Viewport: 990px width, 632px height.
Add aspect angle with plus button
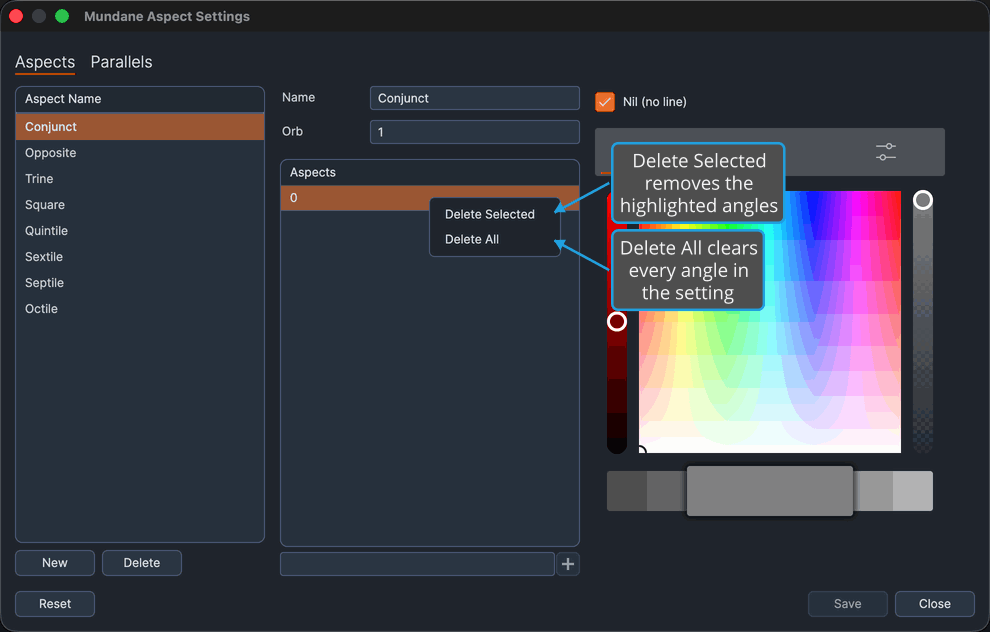tap(568, 564)
